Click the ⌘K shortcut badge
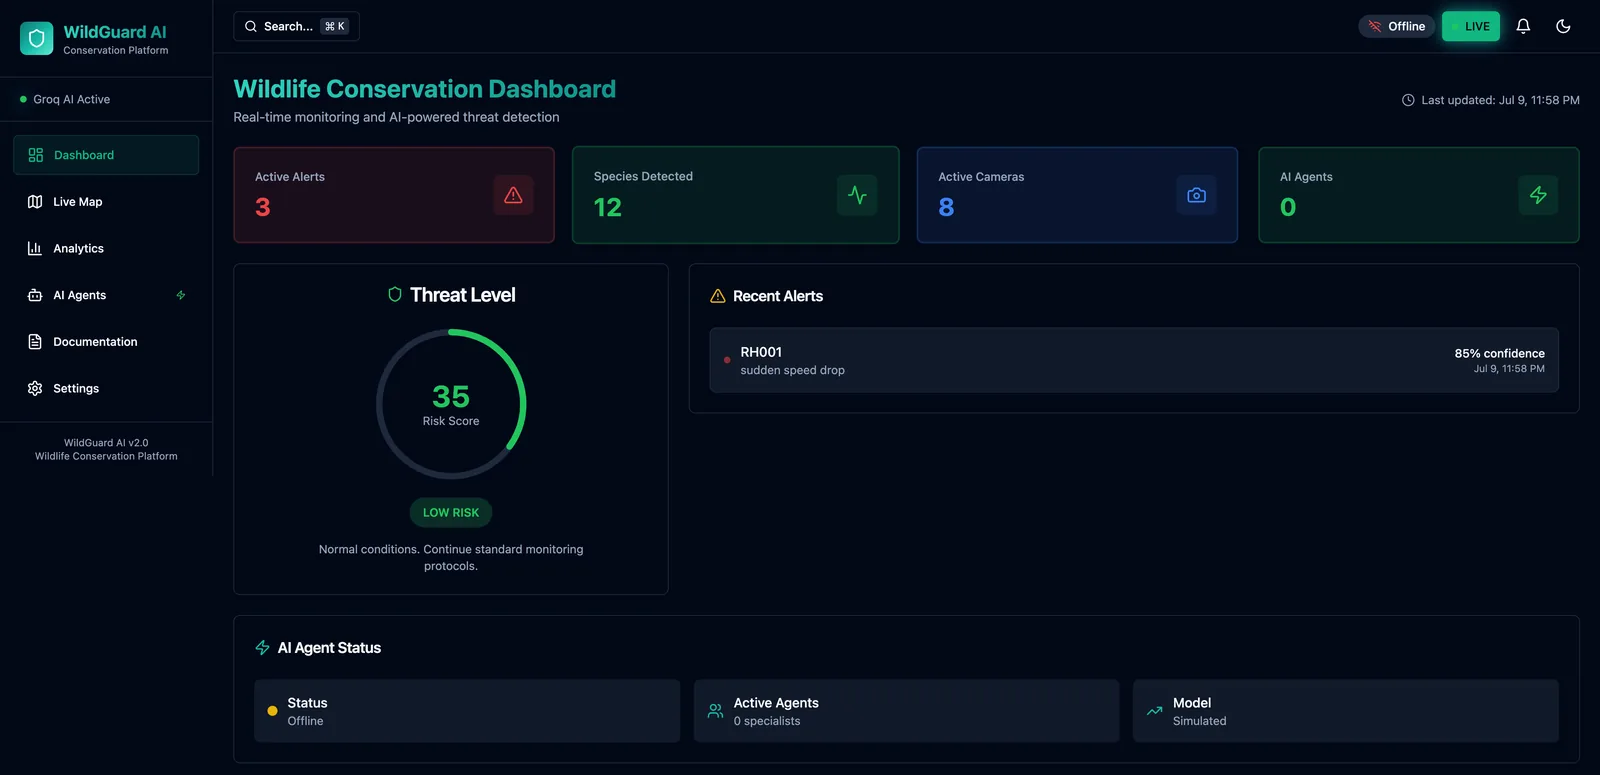The width and height of the screenshot is (1600, 775). [x=334, y=26]
